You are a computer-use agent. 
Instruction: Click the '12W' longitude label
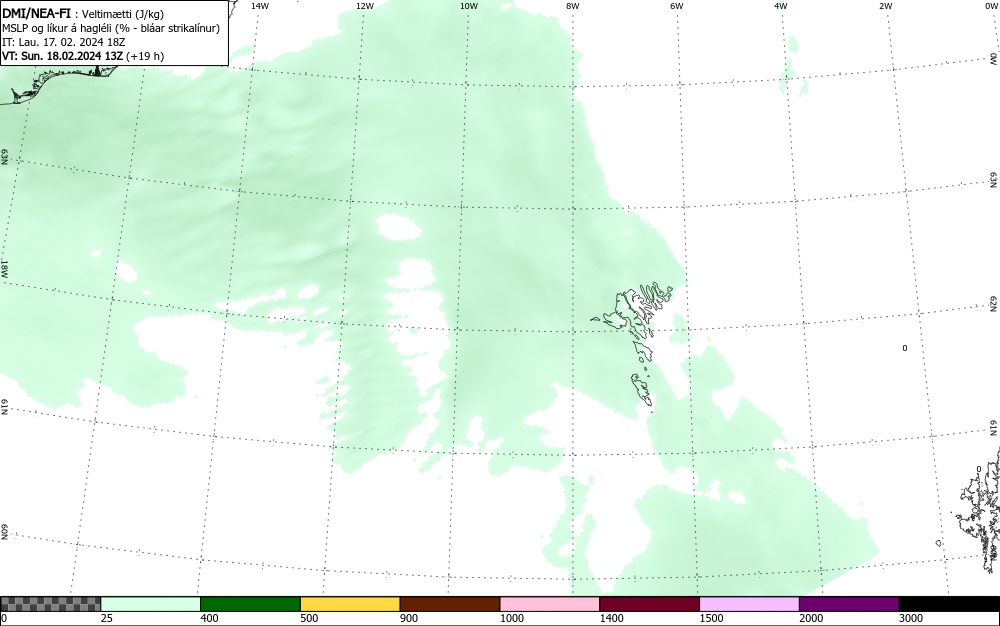pyautogui.click(x=365, y=6)
